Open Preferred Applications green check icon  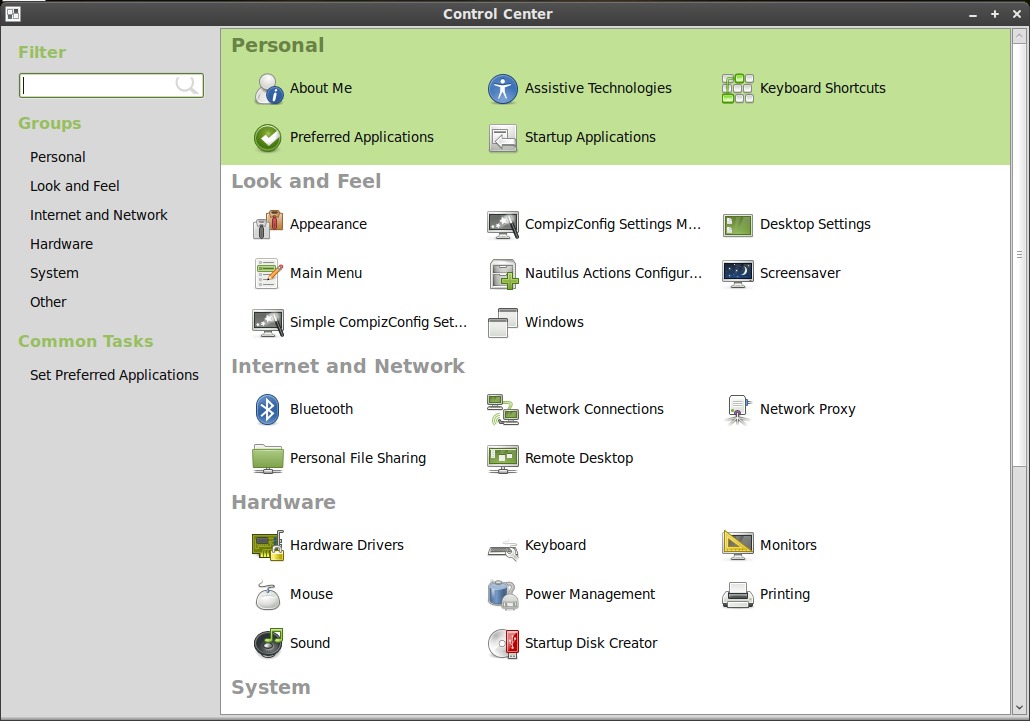point(268,138)
